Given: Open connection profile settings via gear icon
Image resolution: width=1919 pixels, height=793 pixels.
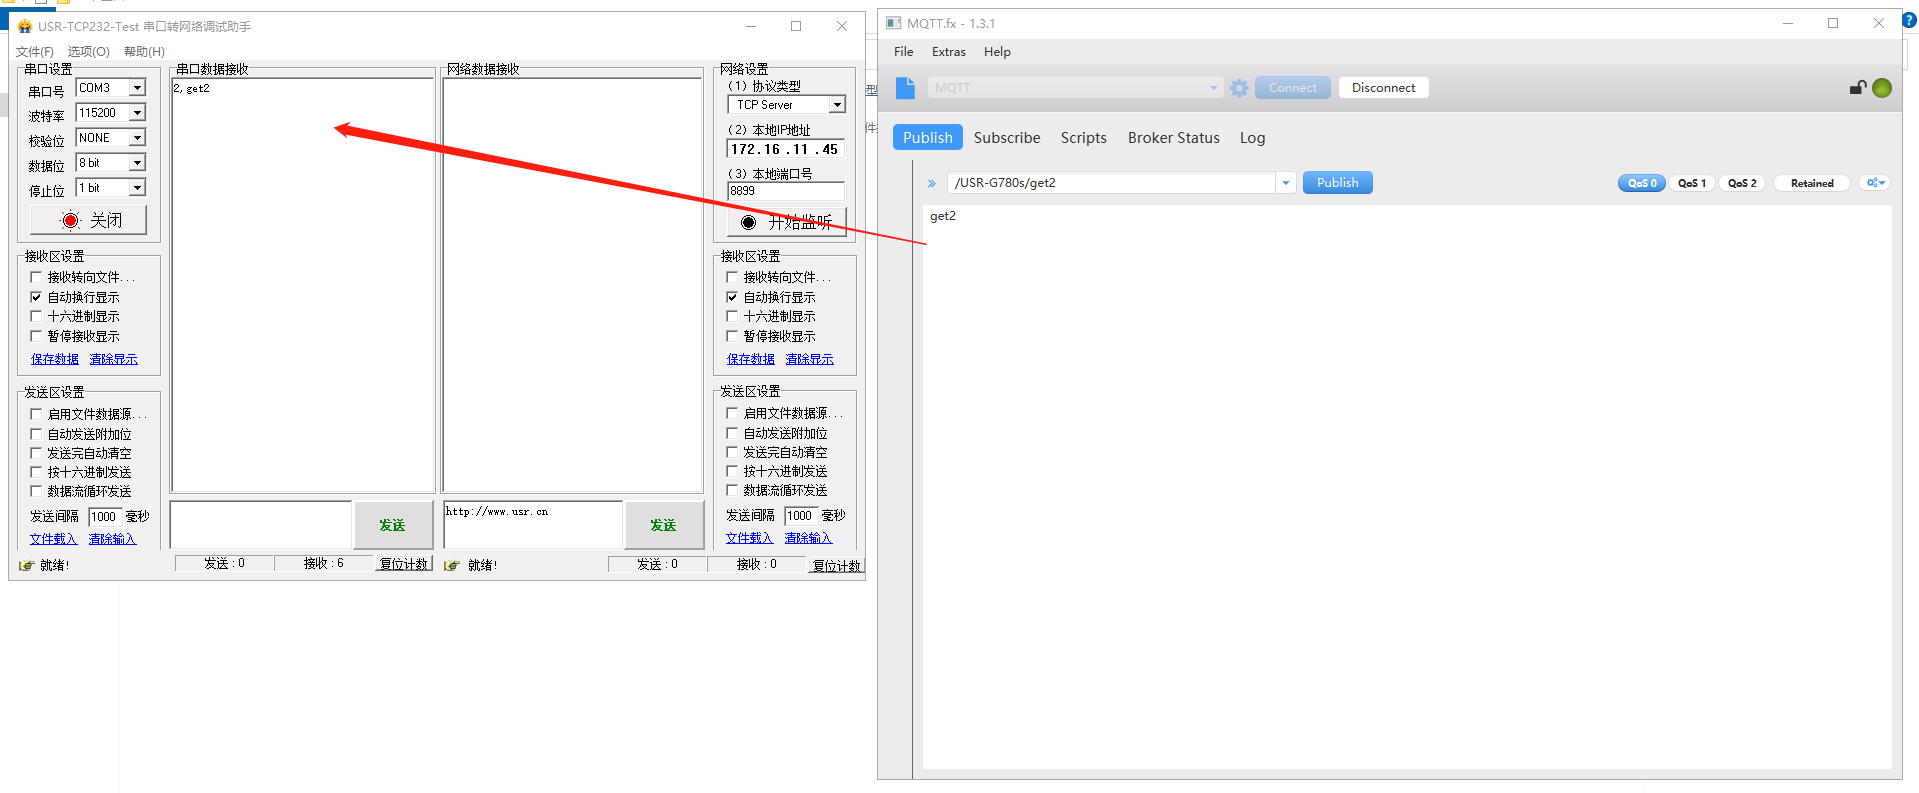Looking at the screenshot, I should point(1239,88).
